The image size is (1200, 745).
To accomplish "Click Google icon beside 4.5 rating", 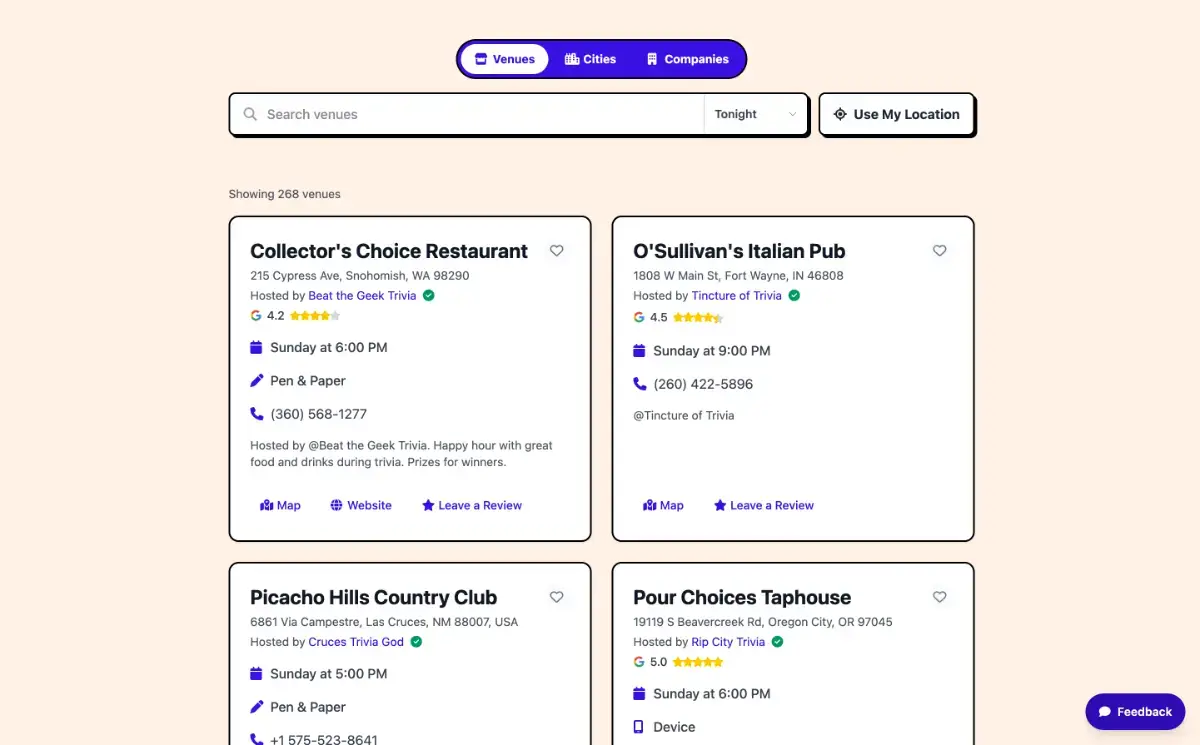I will [639, 318].
